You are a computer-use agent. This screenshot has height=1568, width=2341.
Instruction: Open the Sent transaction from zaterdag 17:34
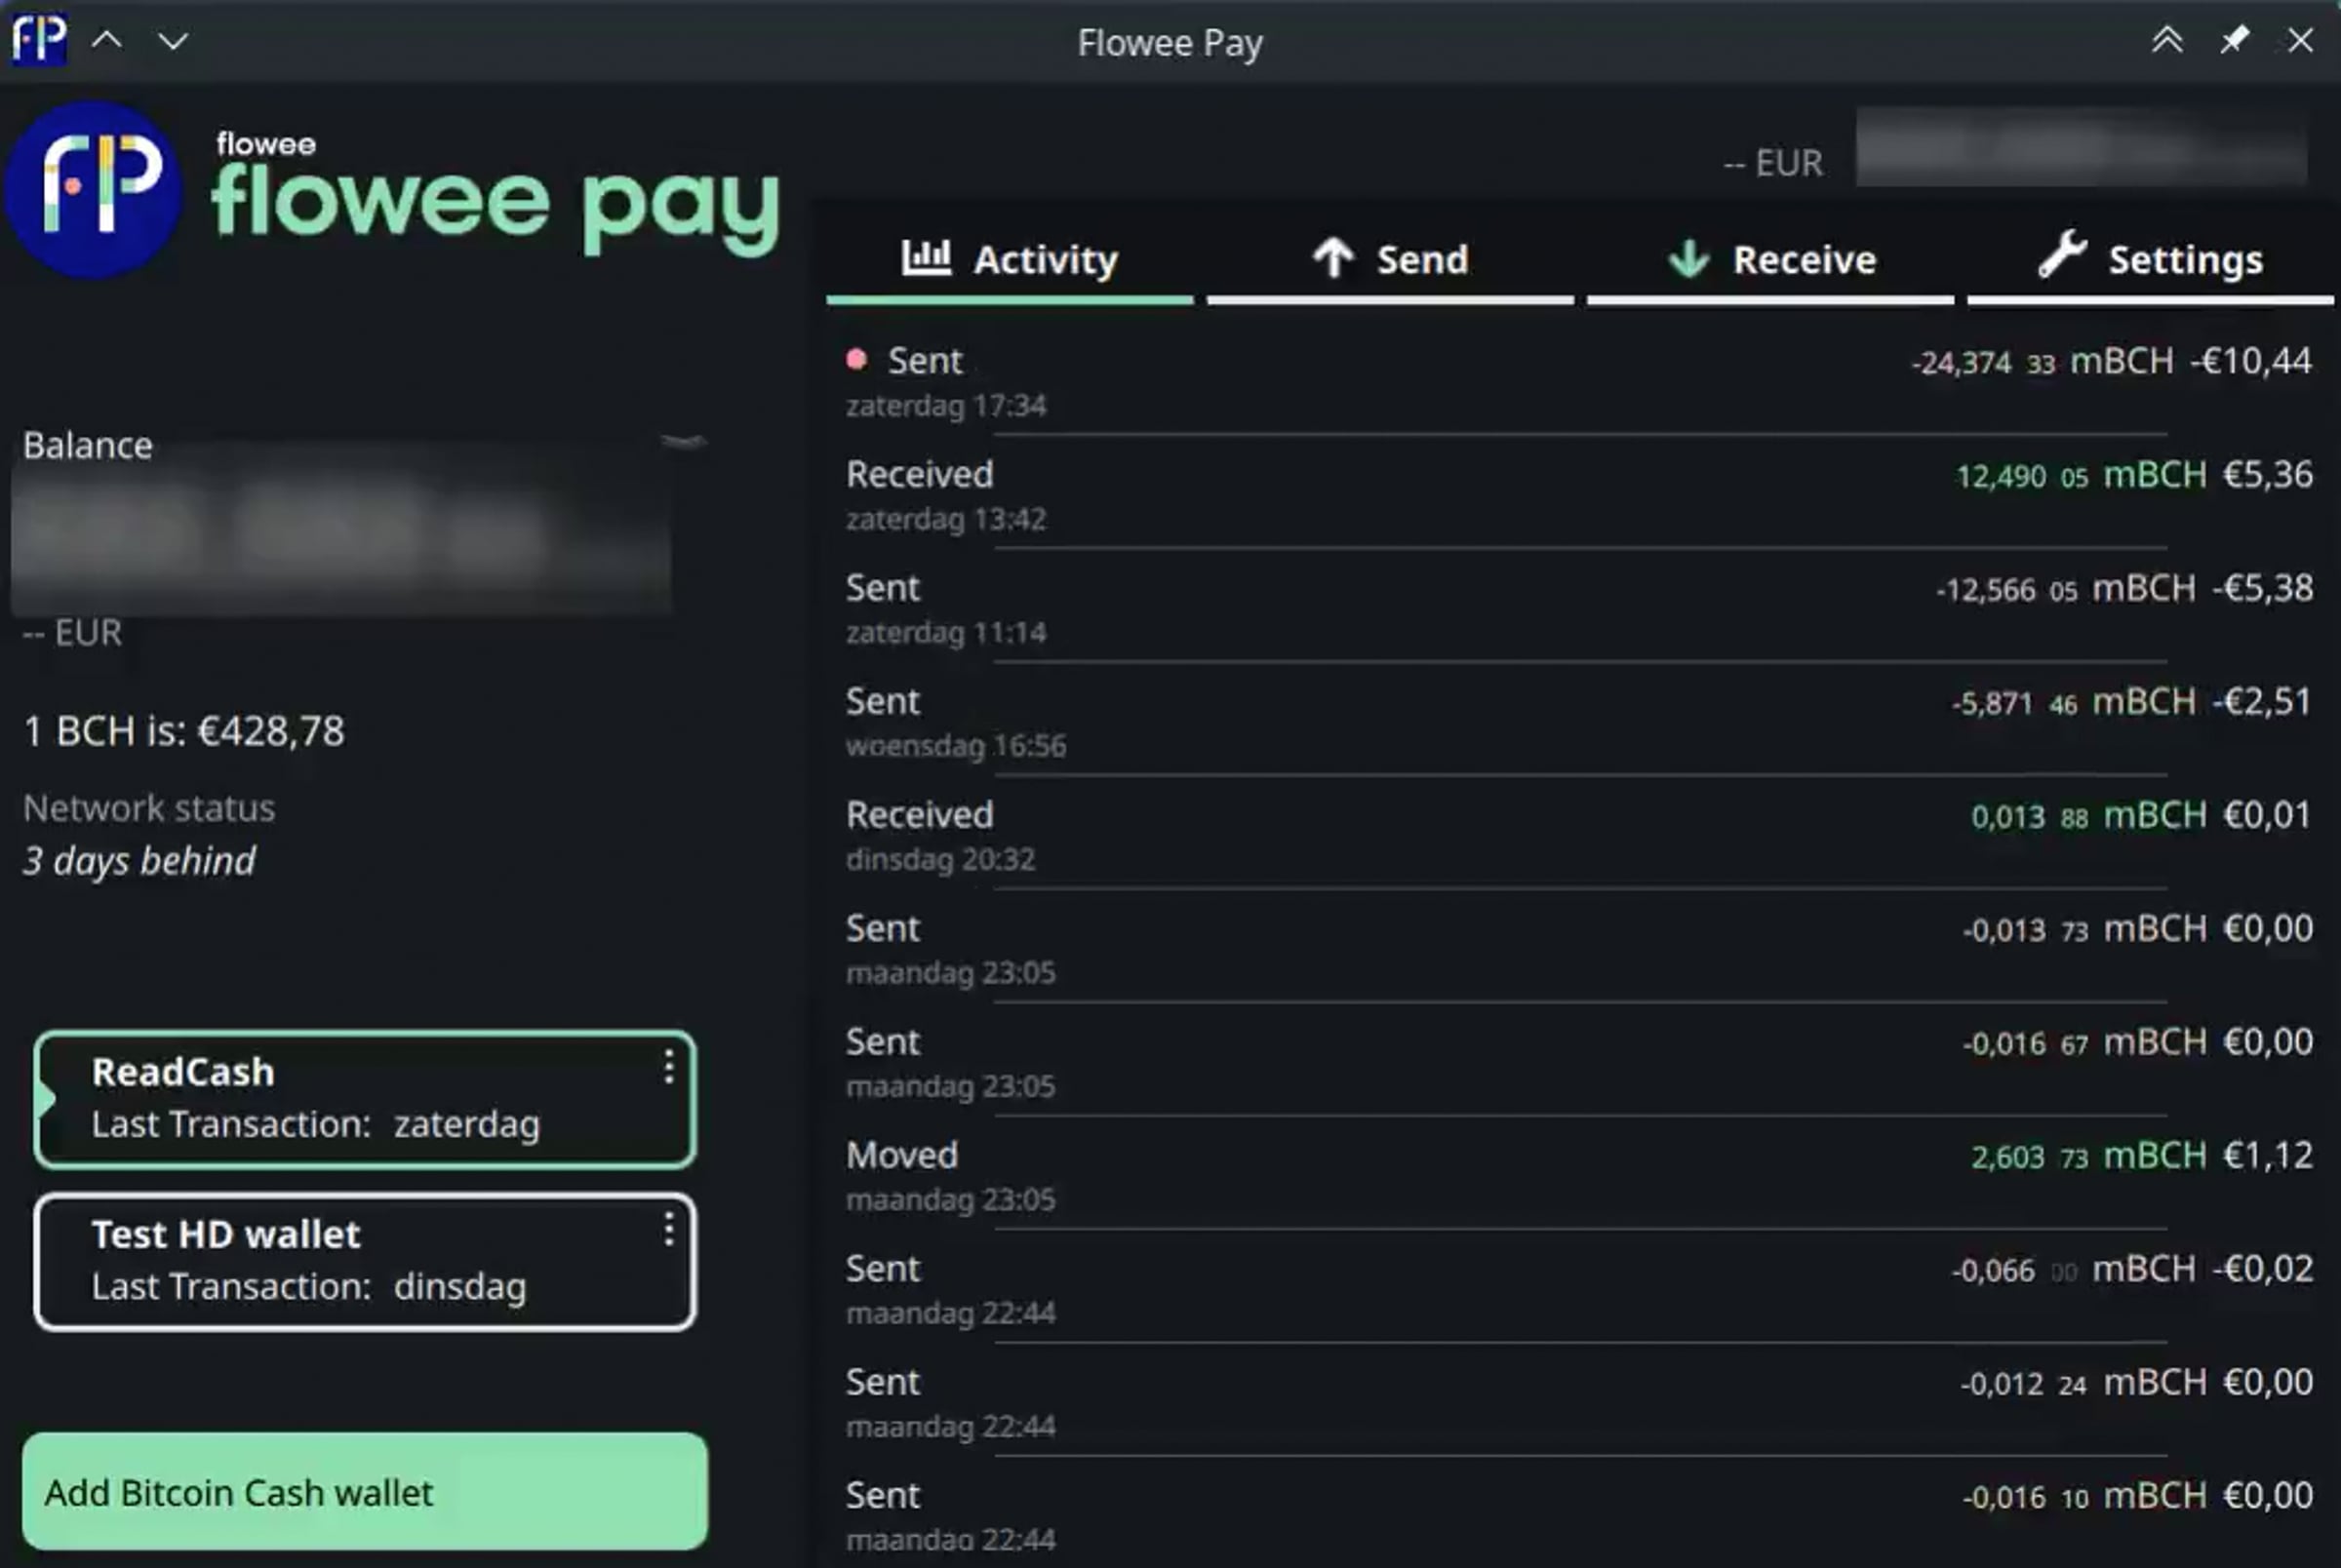point(1579,381)
